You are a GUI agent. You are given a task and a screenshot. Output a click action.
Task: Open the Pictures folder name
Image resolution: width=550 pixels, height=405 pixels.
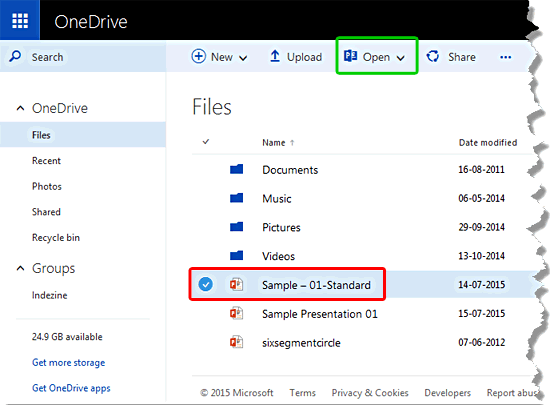[x=281, y=227]
